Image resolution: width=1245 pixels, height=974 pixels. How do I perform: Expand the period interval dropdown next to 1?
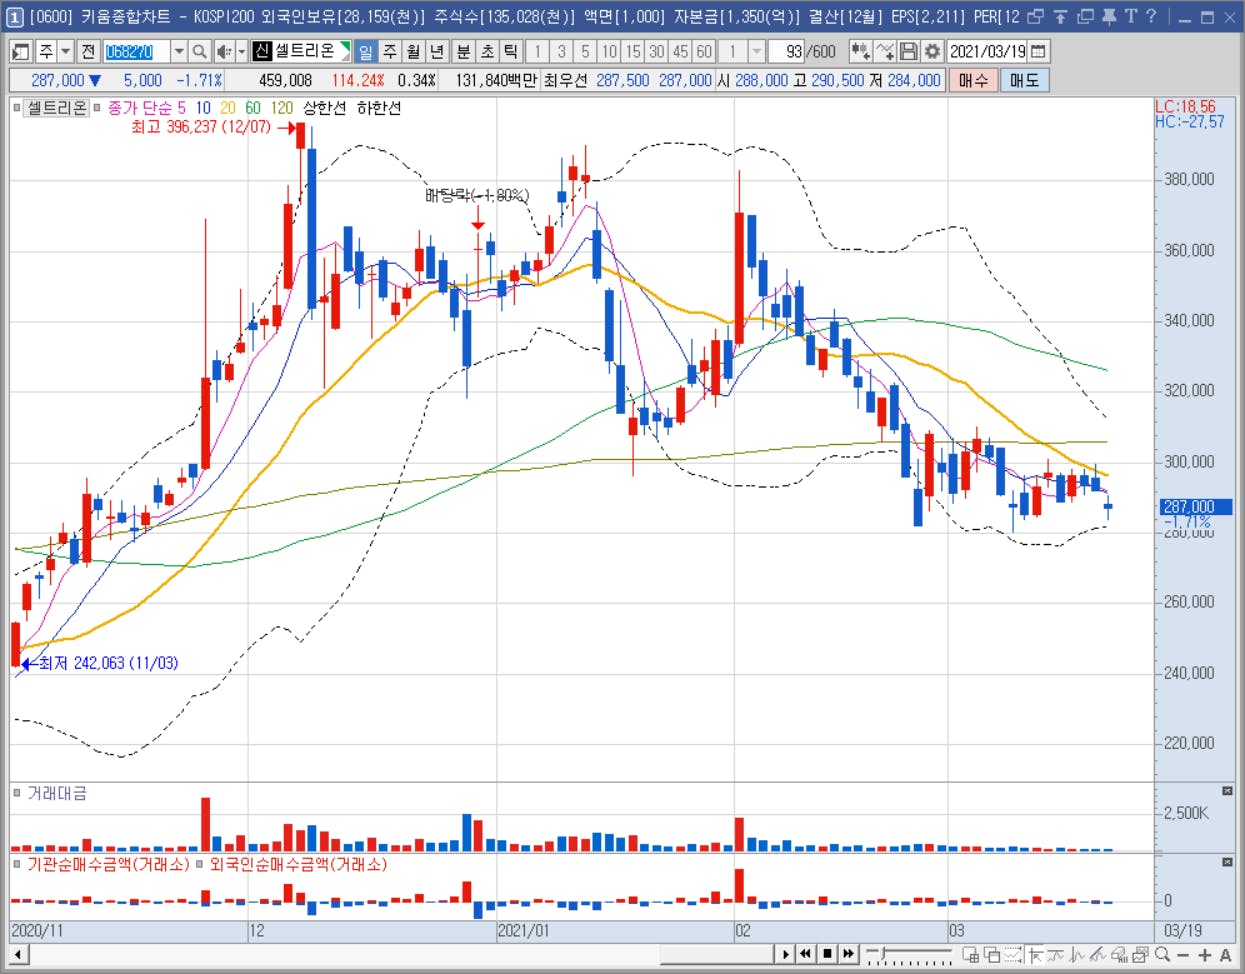click(x=756, y=51)
